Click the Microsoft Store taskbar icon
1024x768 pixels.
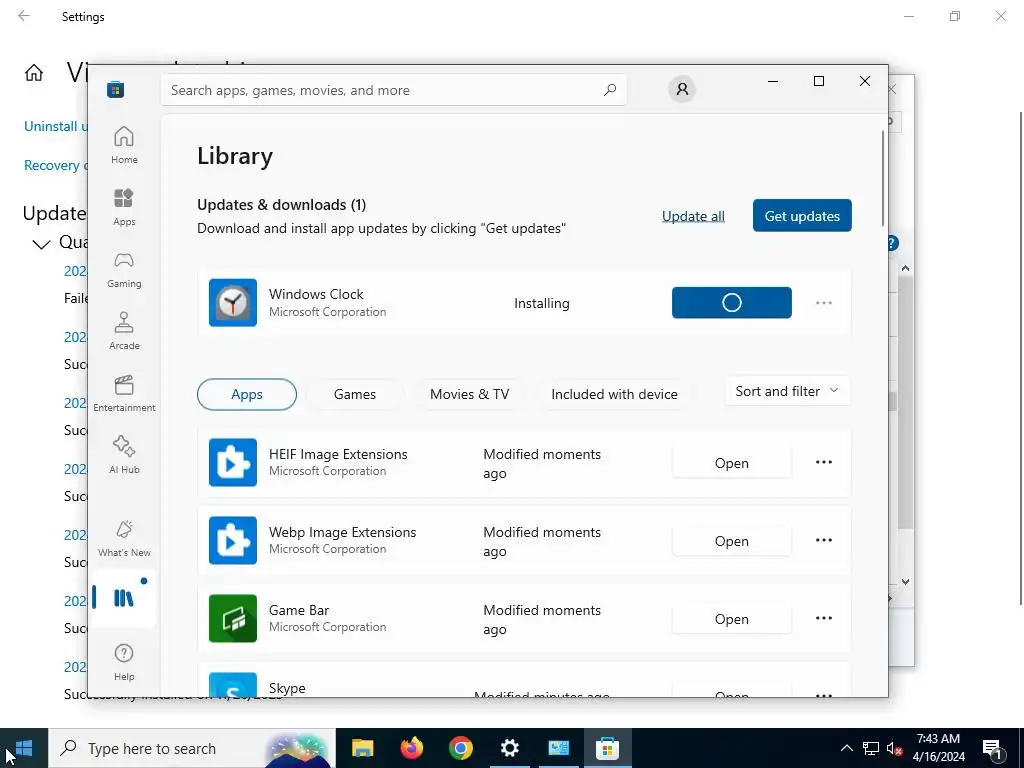pyautogui.click(x=607, y=748)
